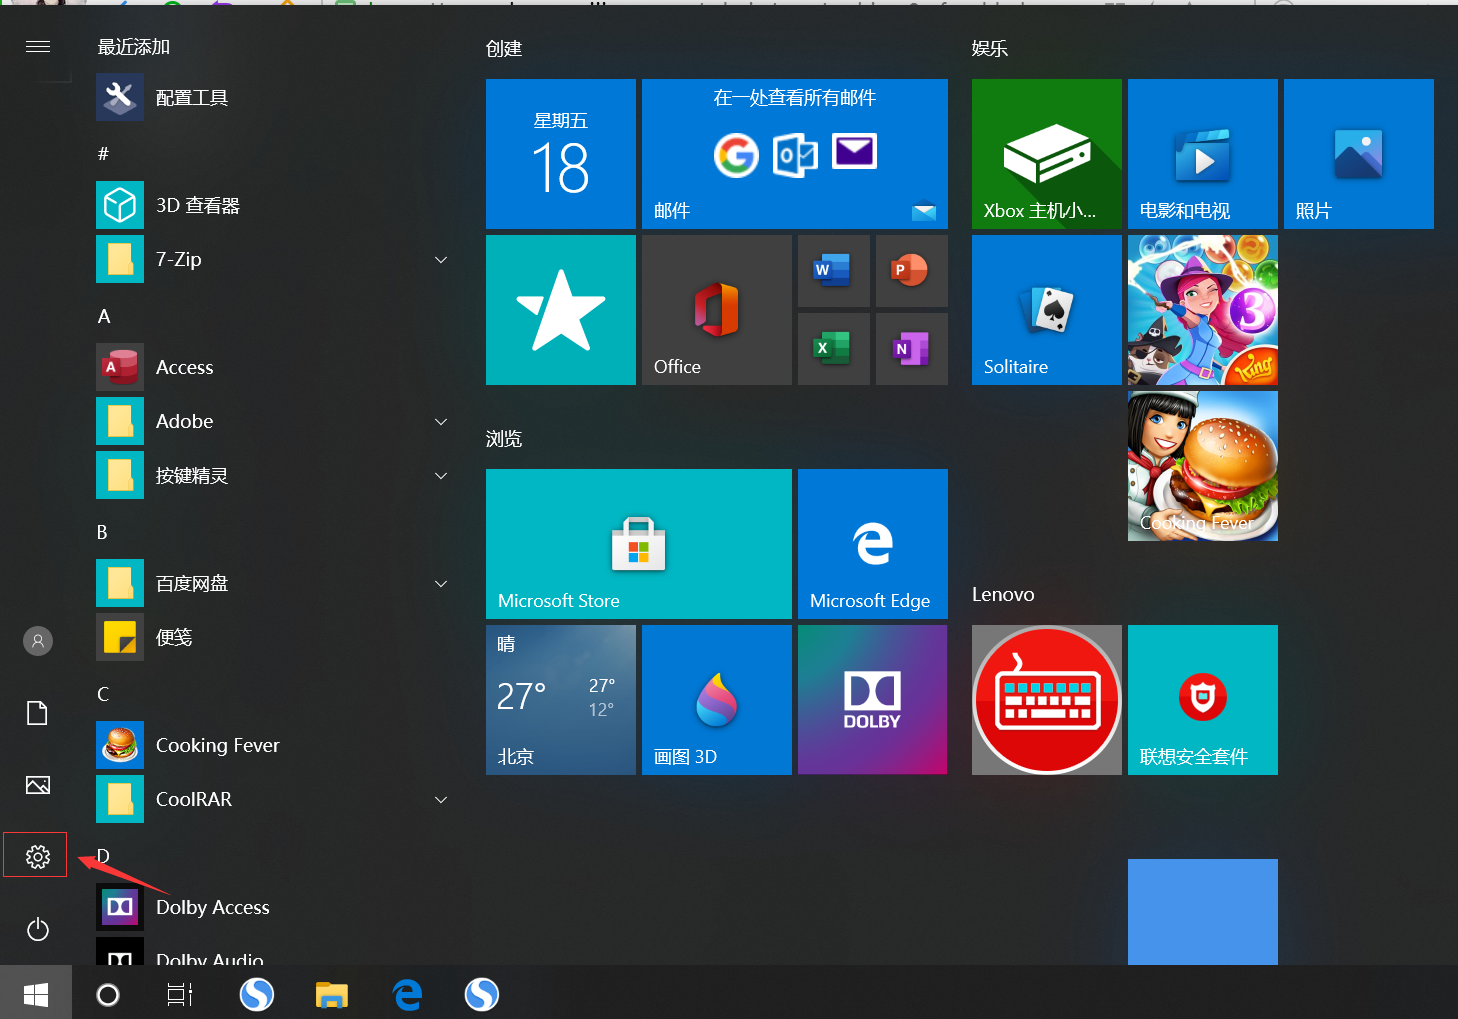Click the Windows Start button
The image size is (1458, 1019).
[x=36, y=994]
